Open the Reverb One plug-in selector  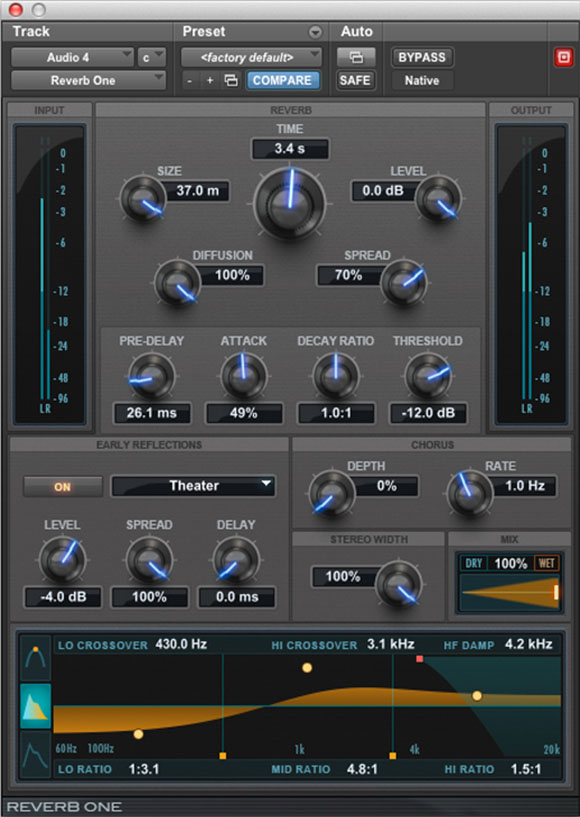click(x=88, y=80)
